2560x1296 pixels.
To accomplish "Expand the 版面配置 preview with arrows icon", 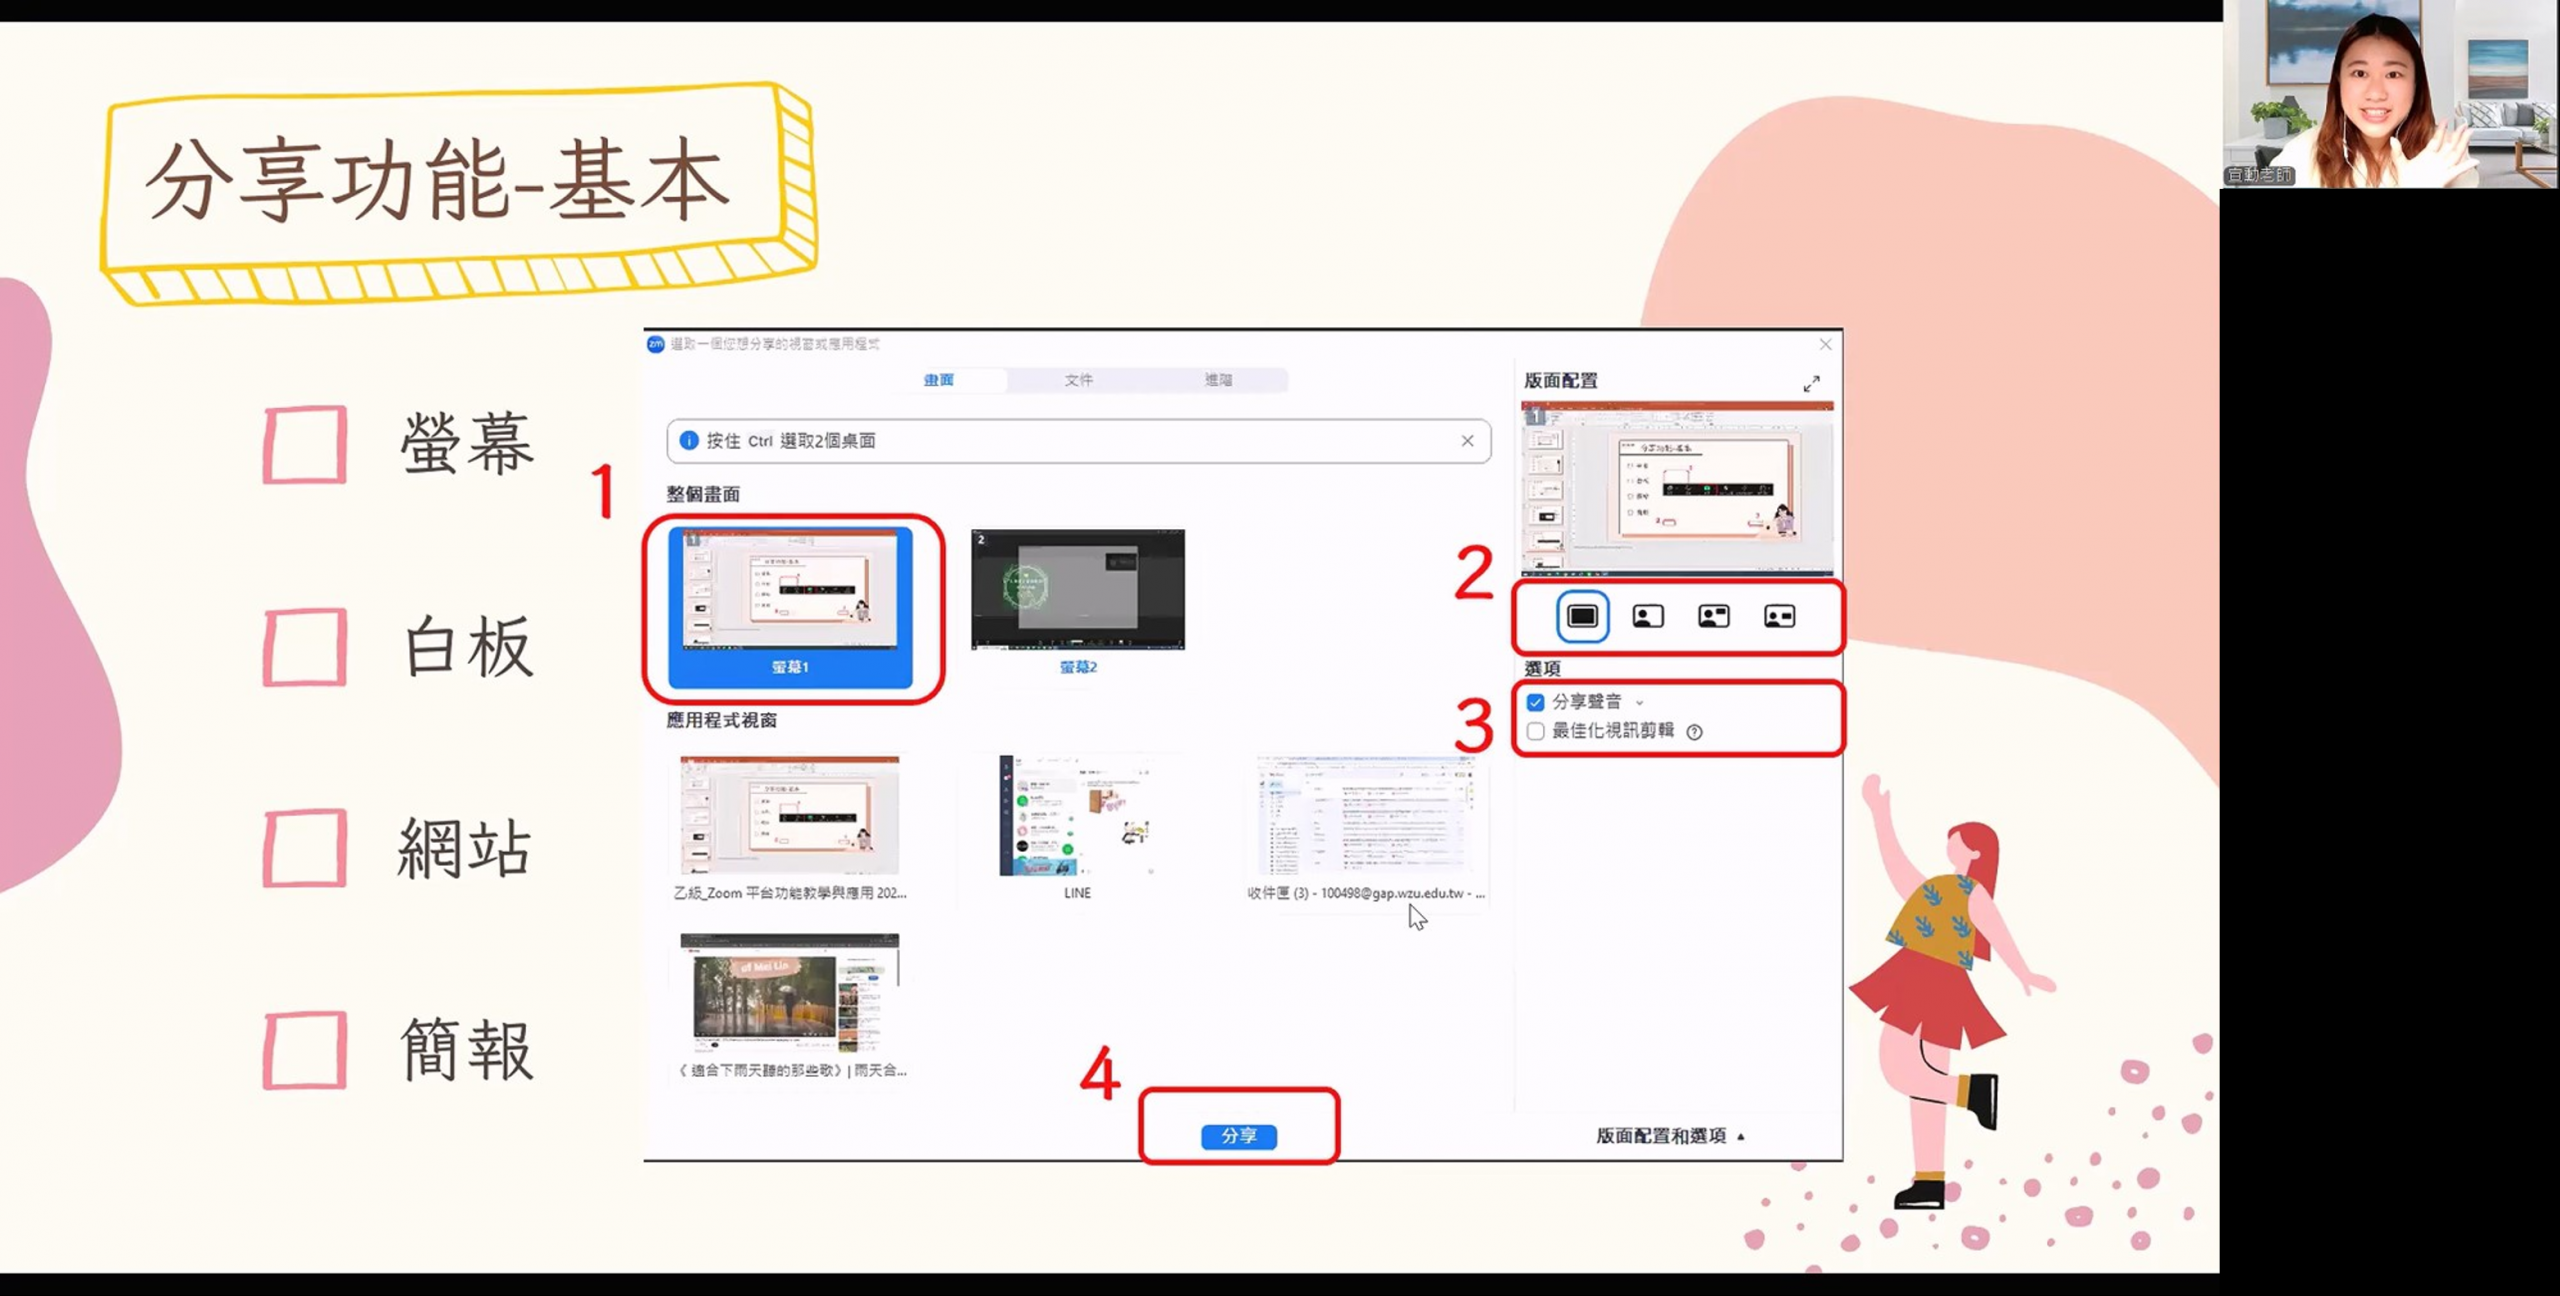I will 1811,384.
